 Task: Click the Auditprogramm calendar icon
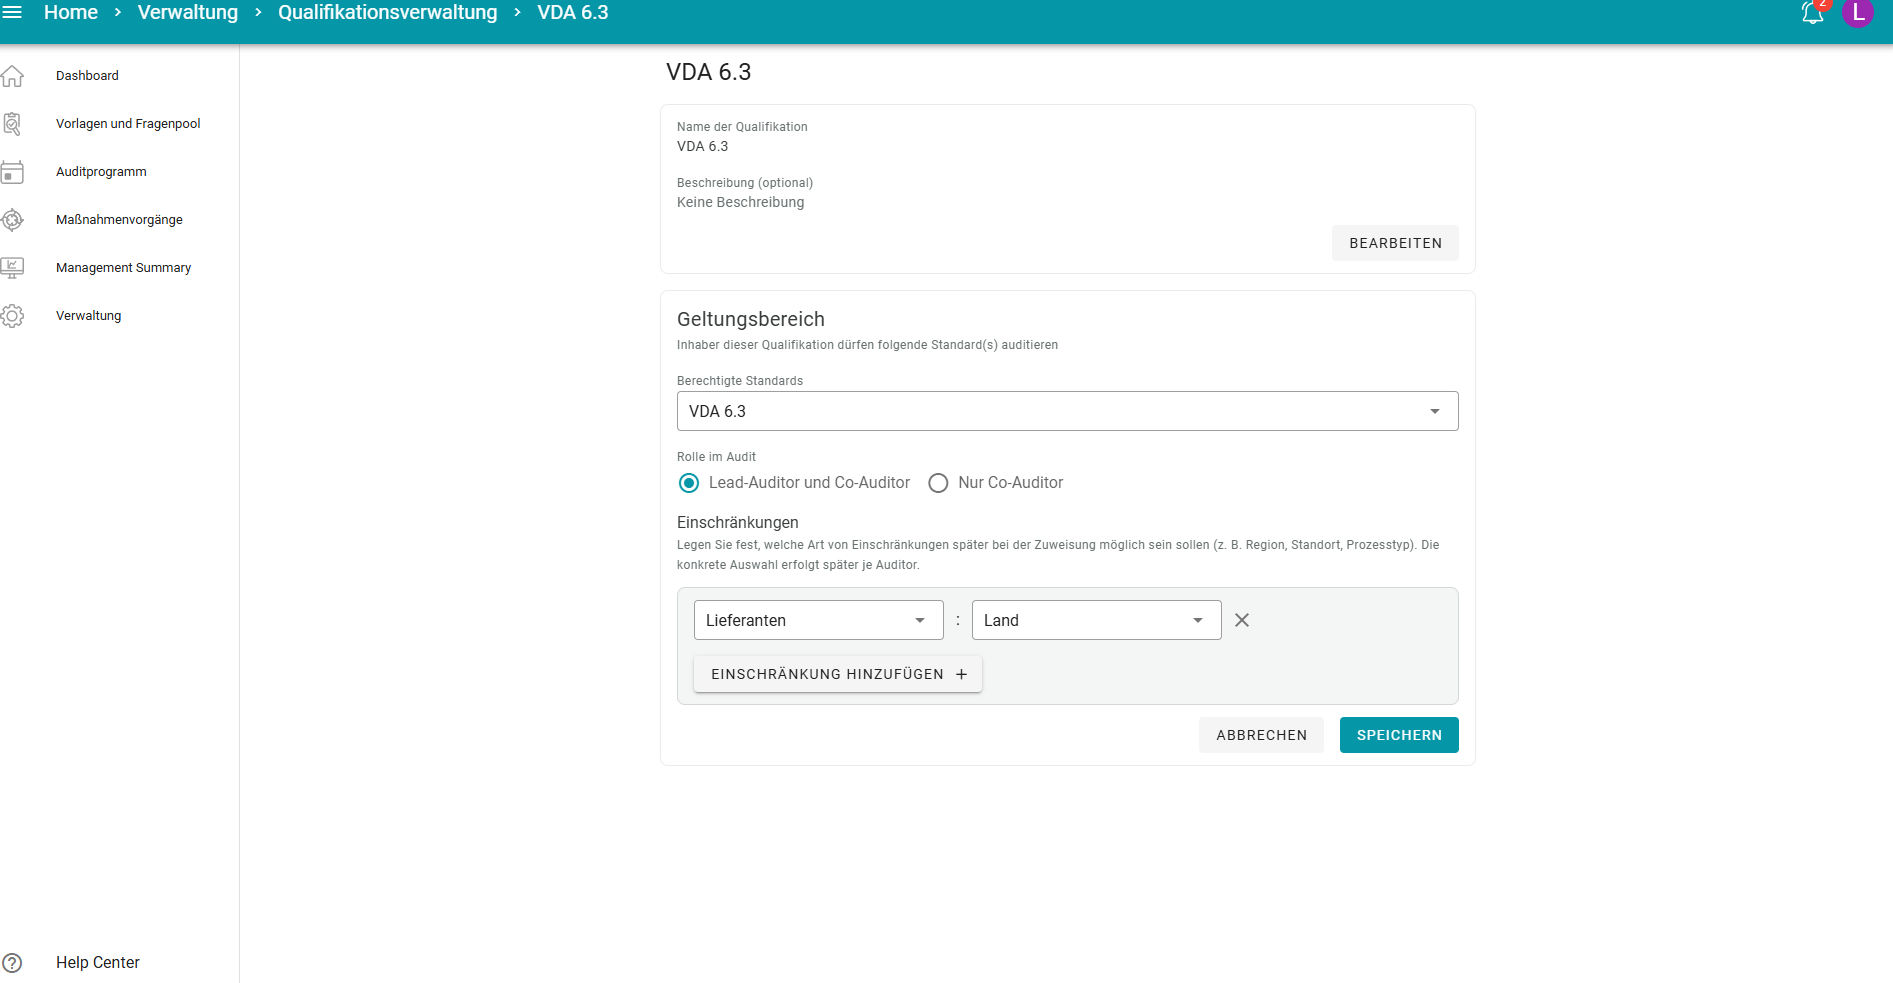12,172
